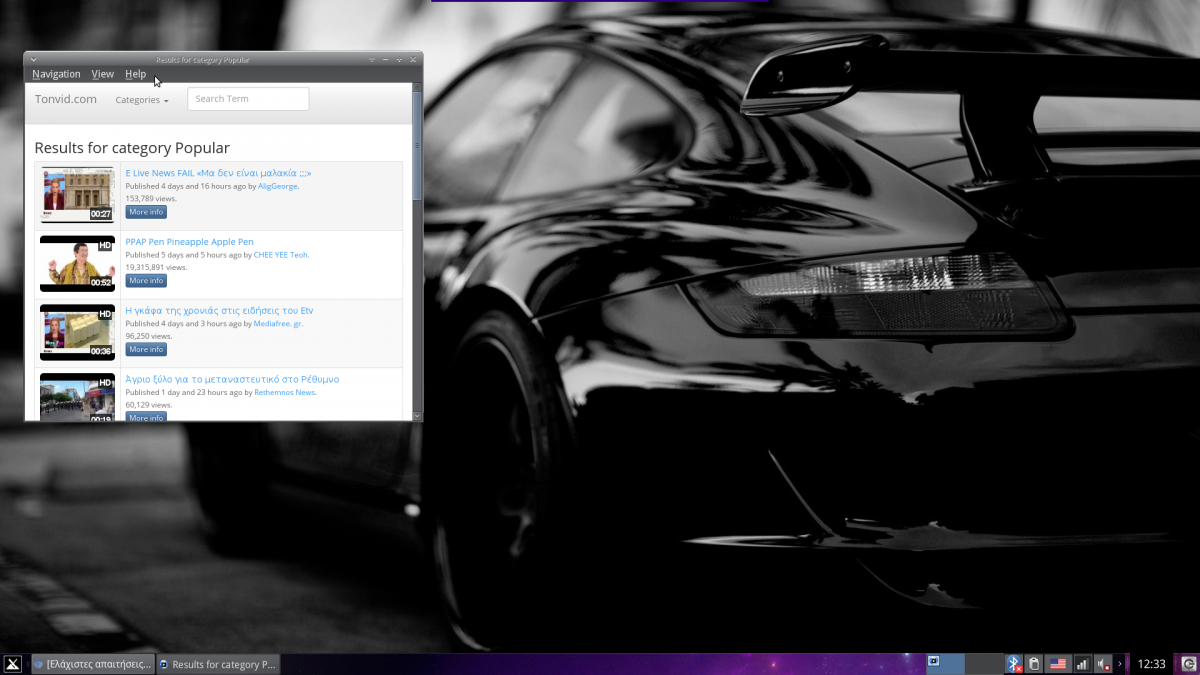This screenshot has width=1200, height=675.
Task: Open the E Live News FAIL video title
Action: pyautogui.click(x=218, y=173)
